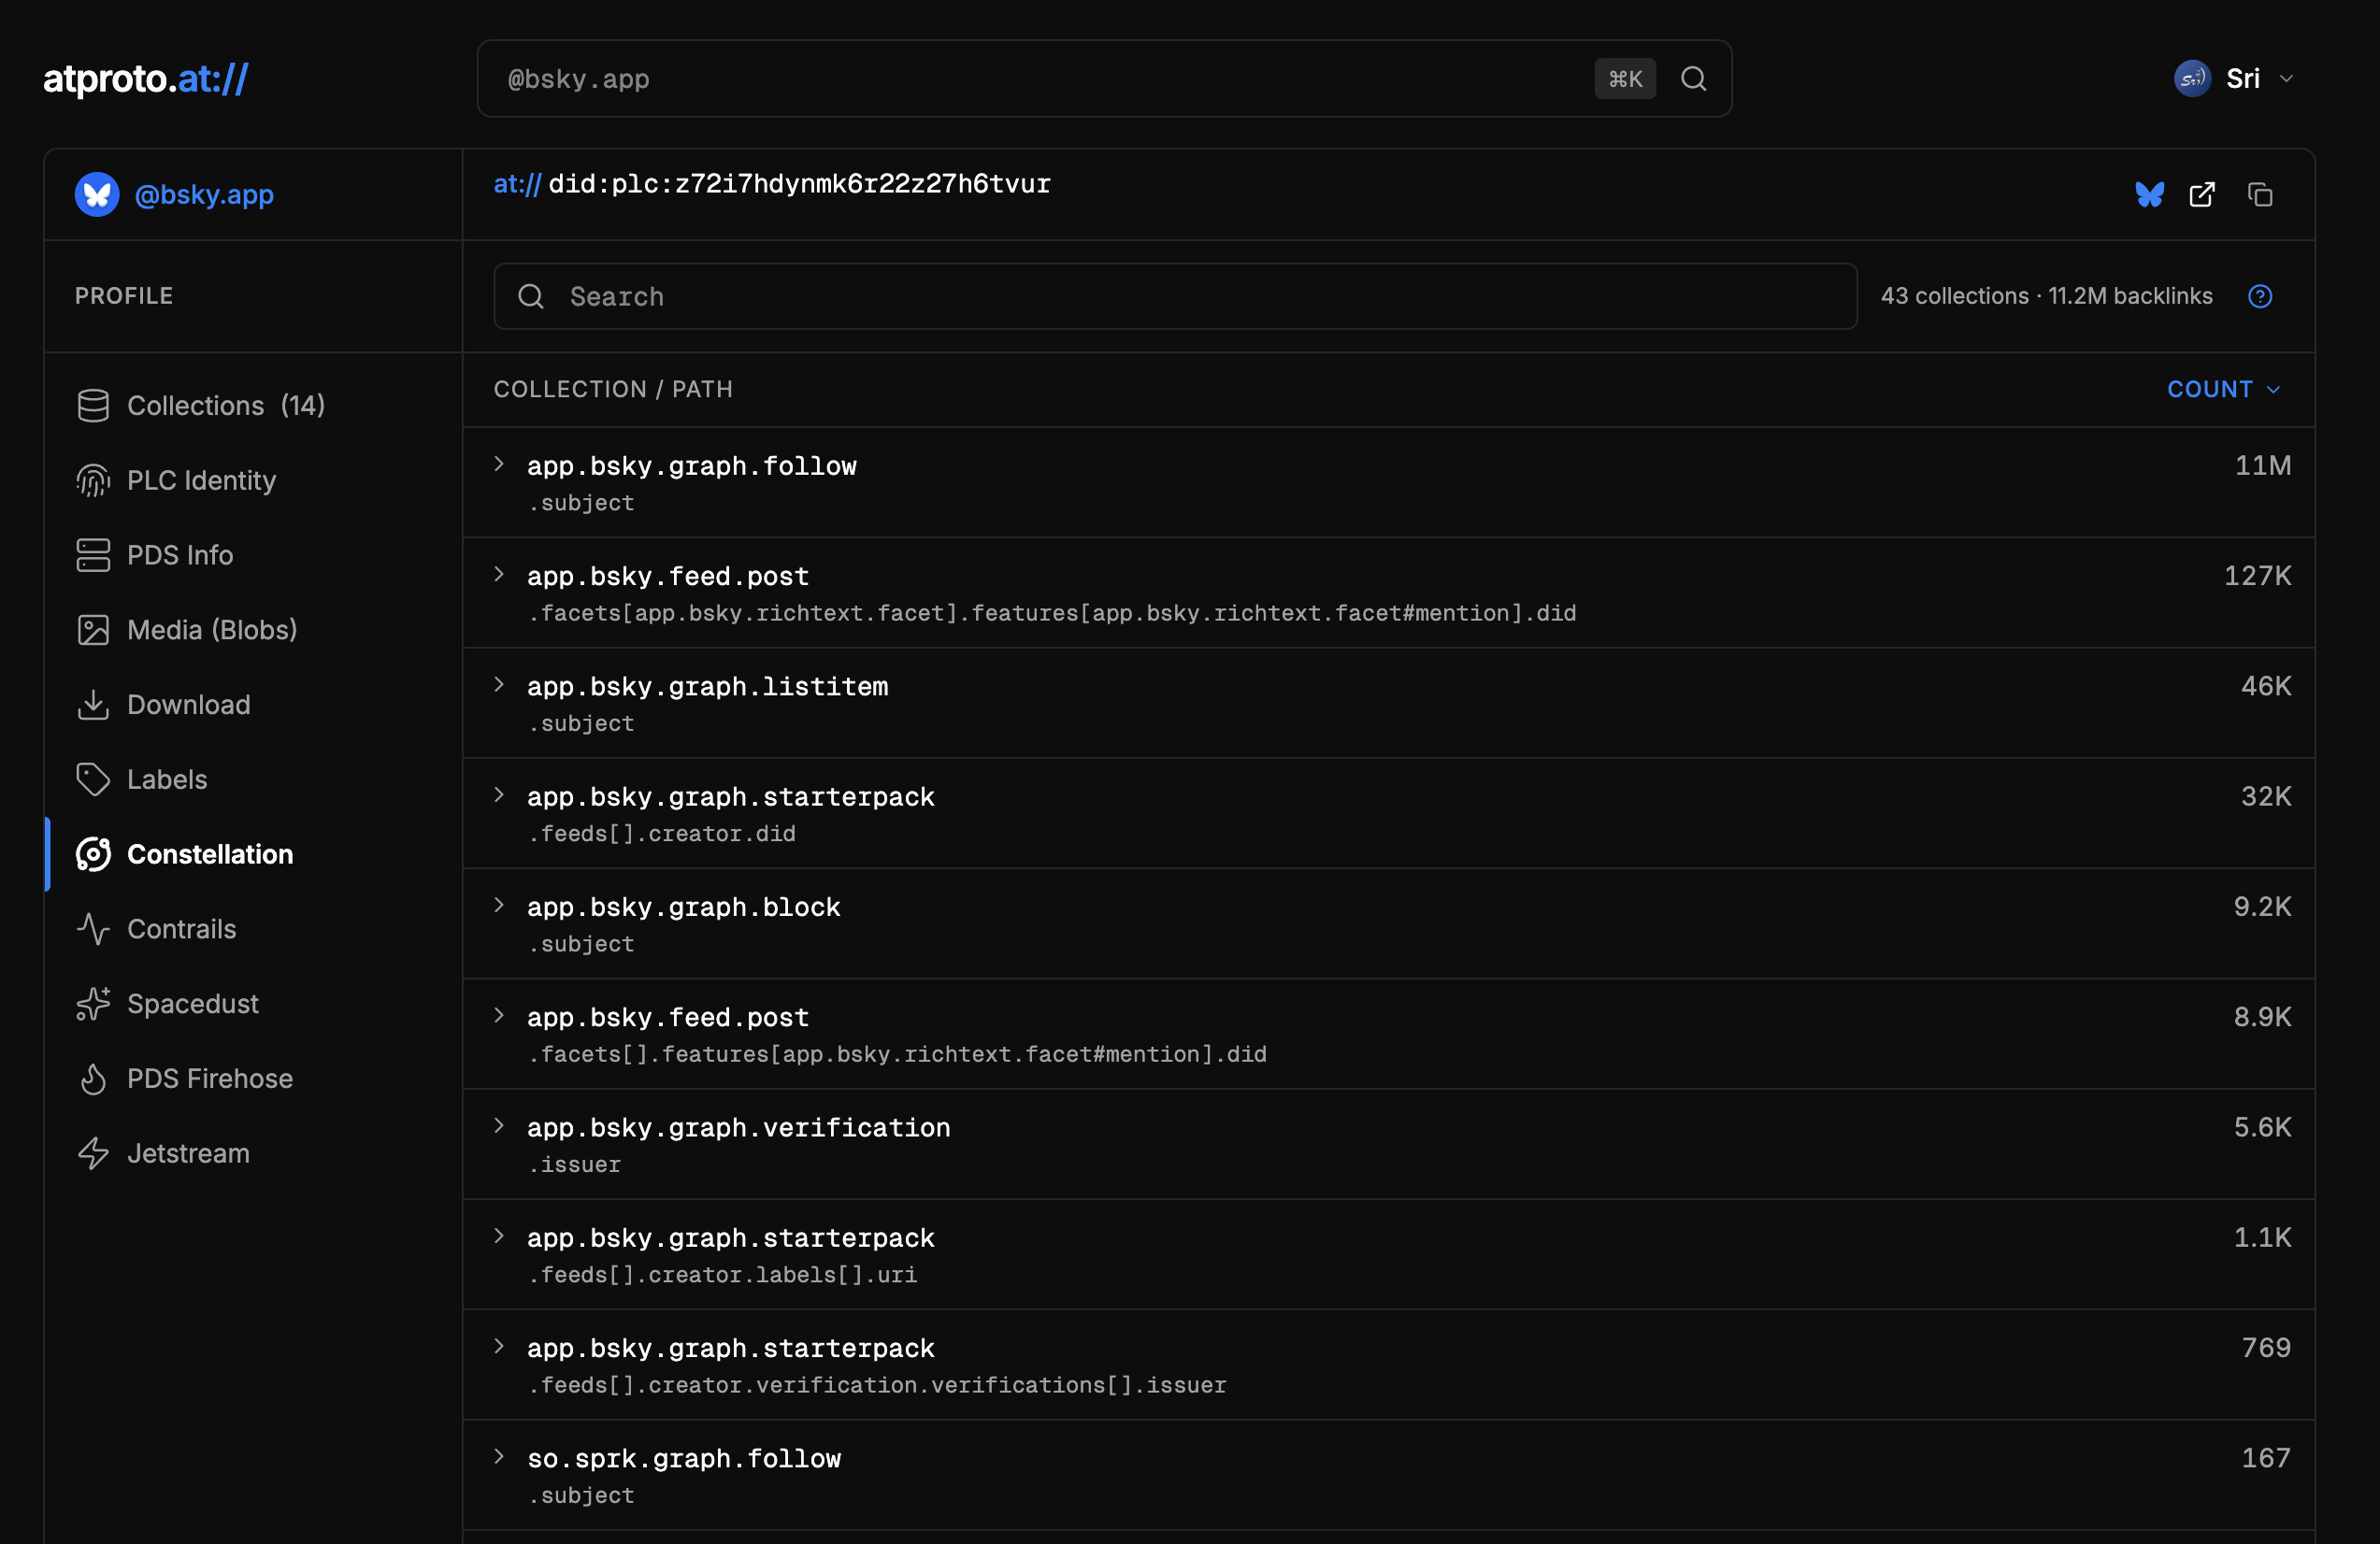
Task: Expand the app.bsky.graph.listitem row
Action: 499,685
